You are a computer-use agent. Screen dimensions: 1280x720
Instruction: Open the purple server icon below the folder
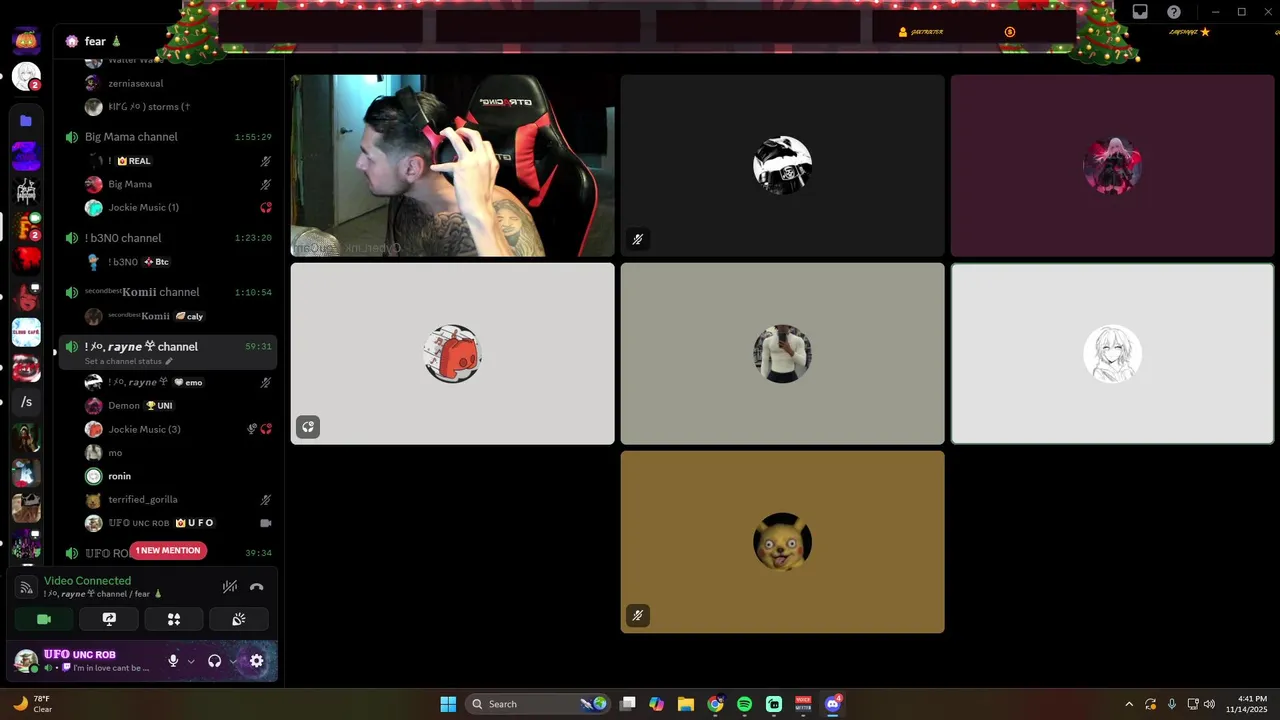coord(26,156)
